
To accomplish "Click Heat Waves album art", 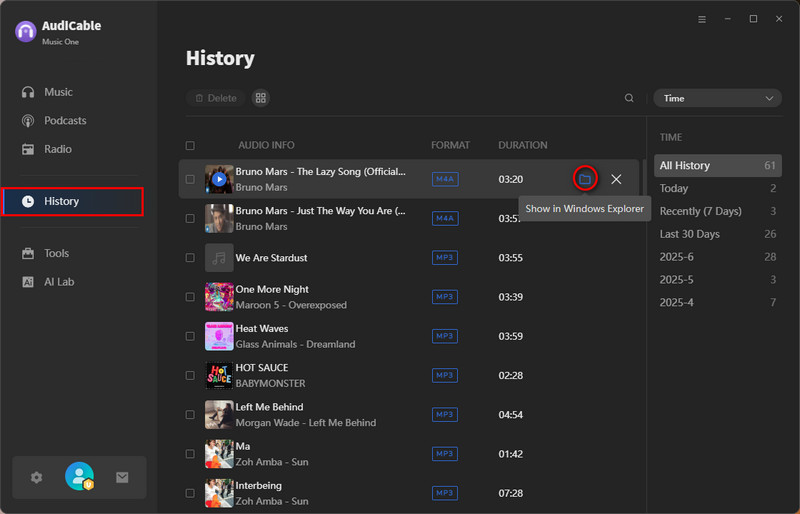I will pos(219,336).
